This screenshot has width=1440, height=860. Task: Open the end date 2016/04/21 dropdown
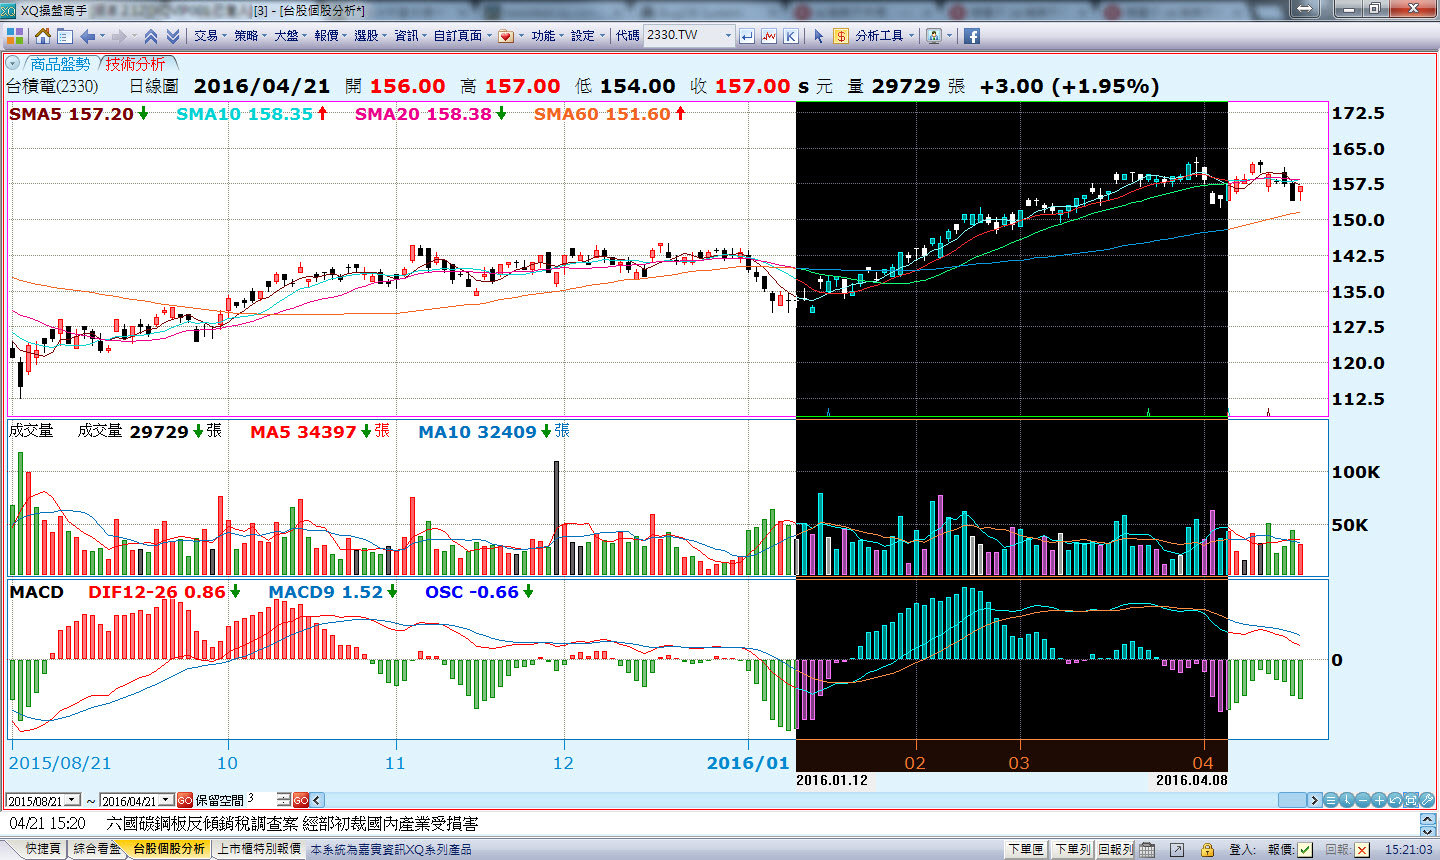(x=166, y=801)
